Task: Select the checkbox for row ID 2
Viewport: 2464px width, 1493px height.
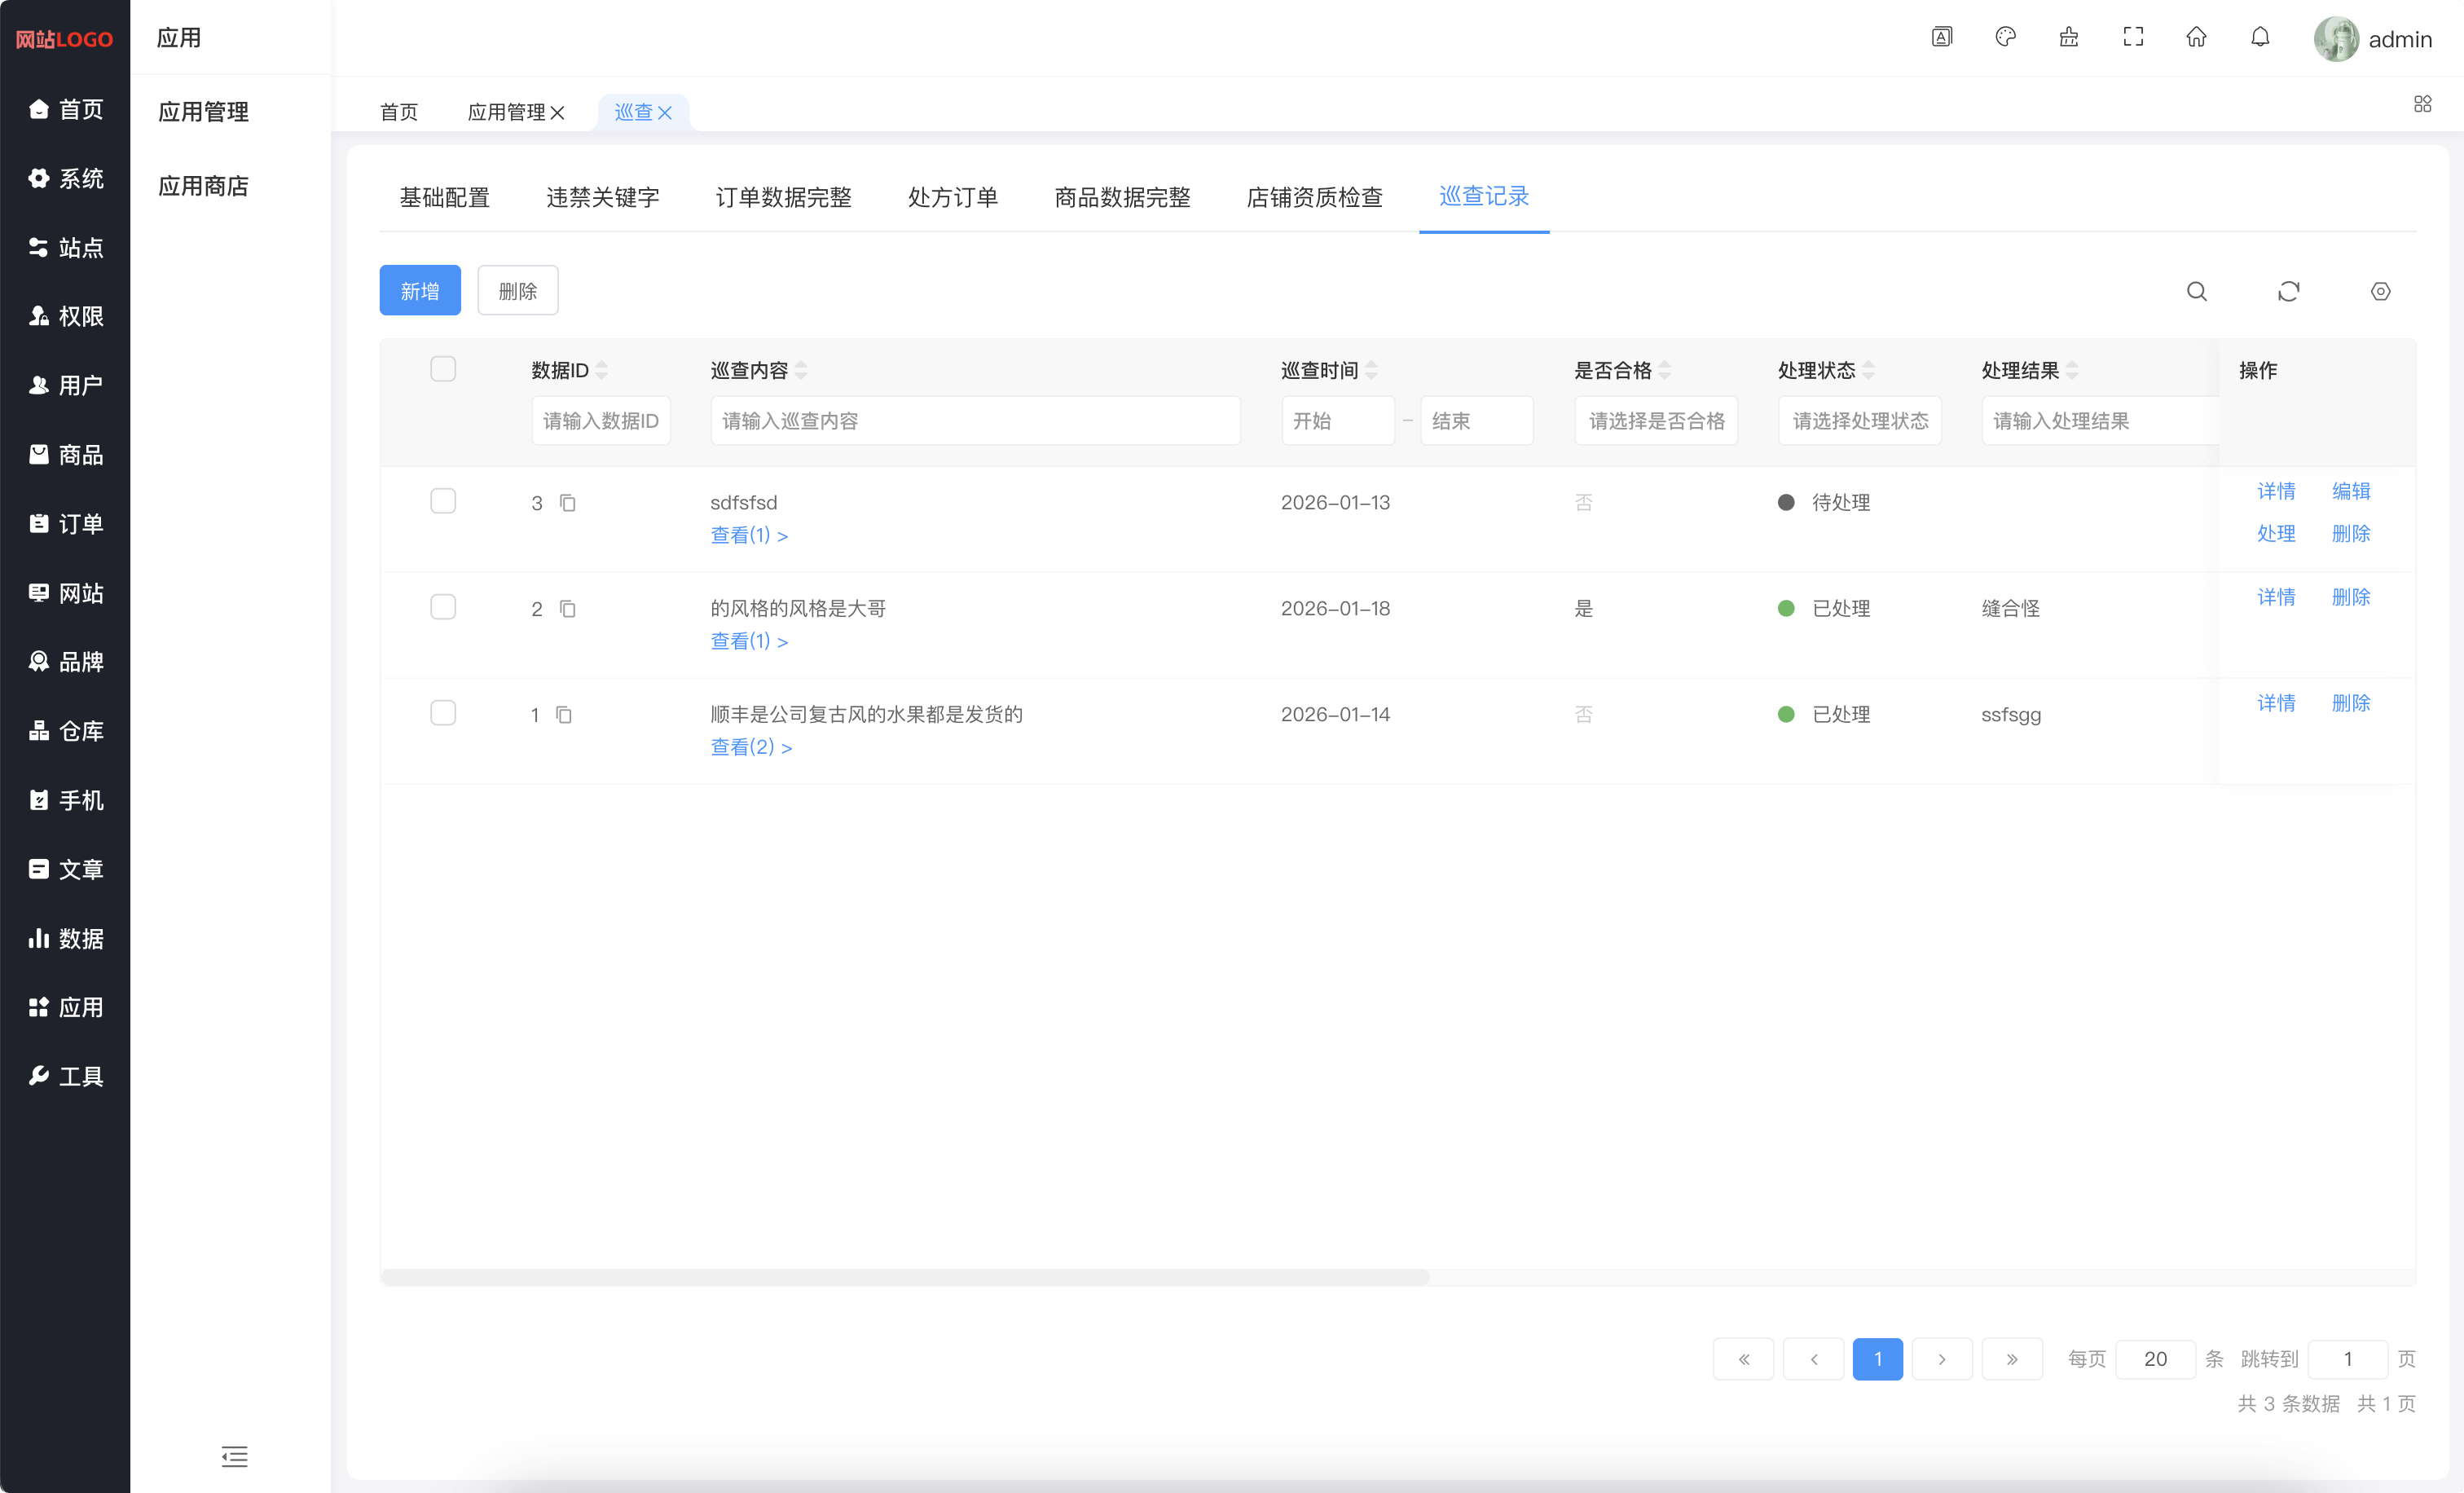Action: click(x=443, y=607)
